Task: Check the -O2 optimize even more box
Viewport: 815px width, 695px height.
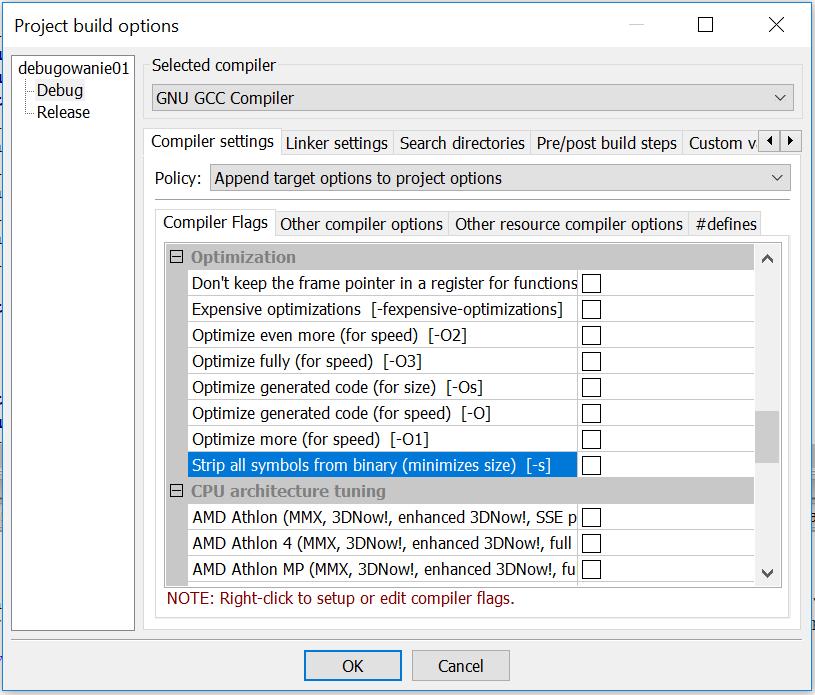Action: point(591,336)
